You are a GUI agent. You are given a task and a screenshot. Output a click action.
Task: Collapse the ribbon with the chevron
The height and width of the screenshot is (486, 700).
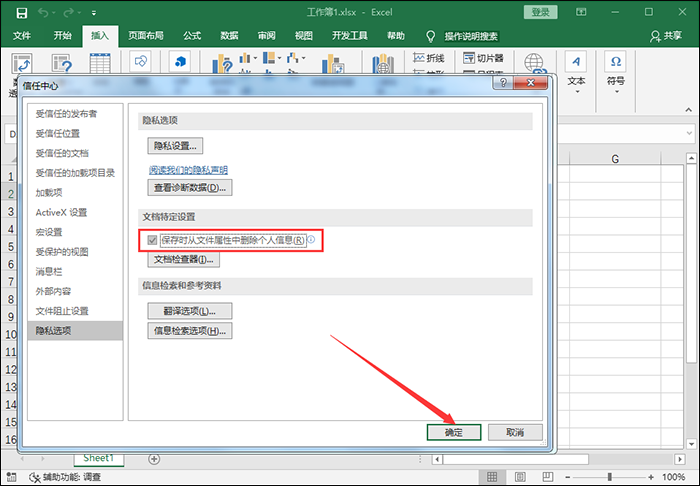pos(688,110)
